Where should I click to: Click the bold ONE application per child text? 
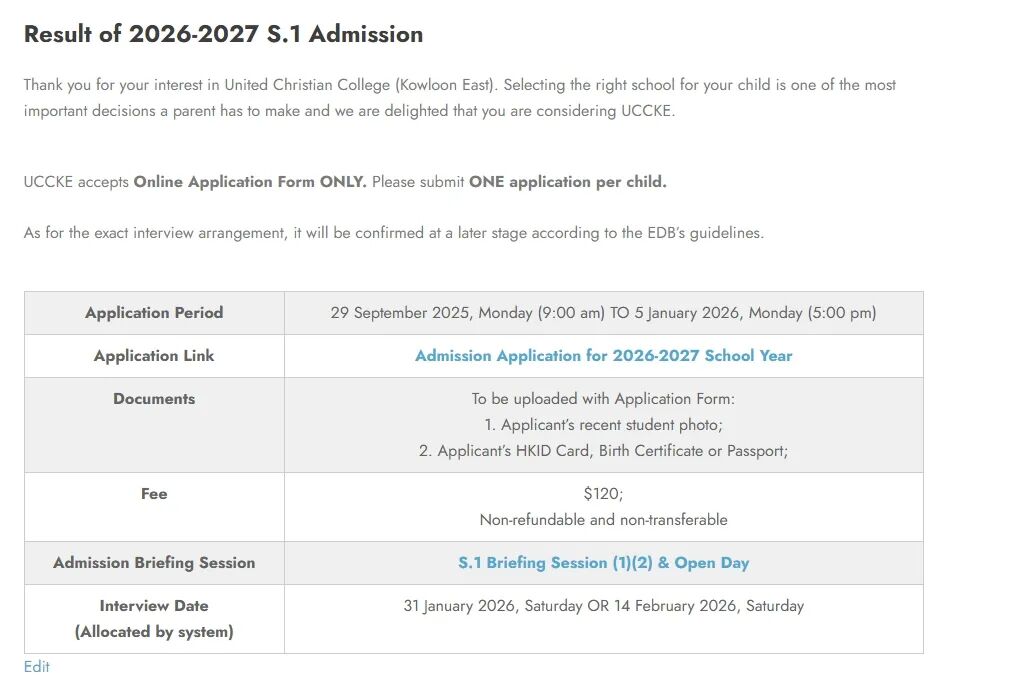point(567,182)
